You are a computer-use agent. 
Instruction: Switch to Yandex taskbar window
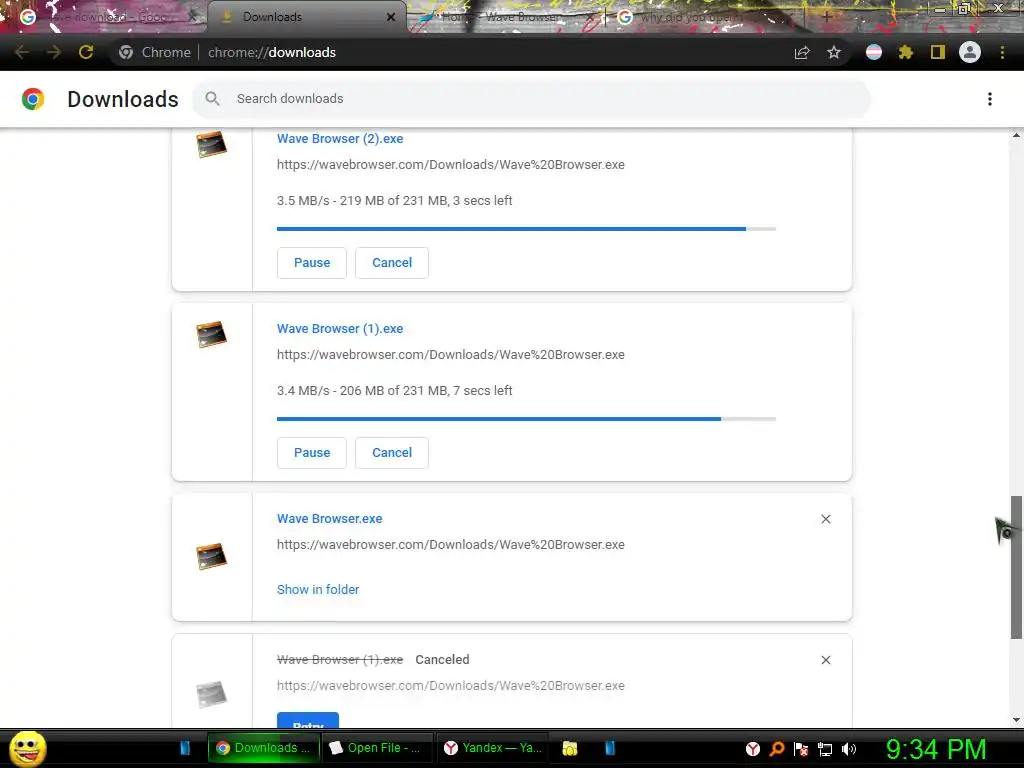coord(494,748)
